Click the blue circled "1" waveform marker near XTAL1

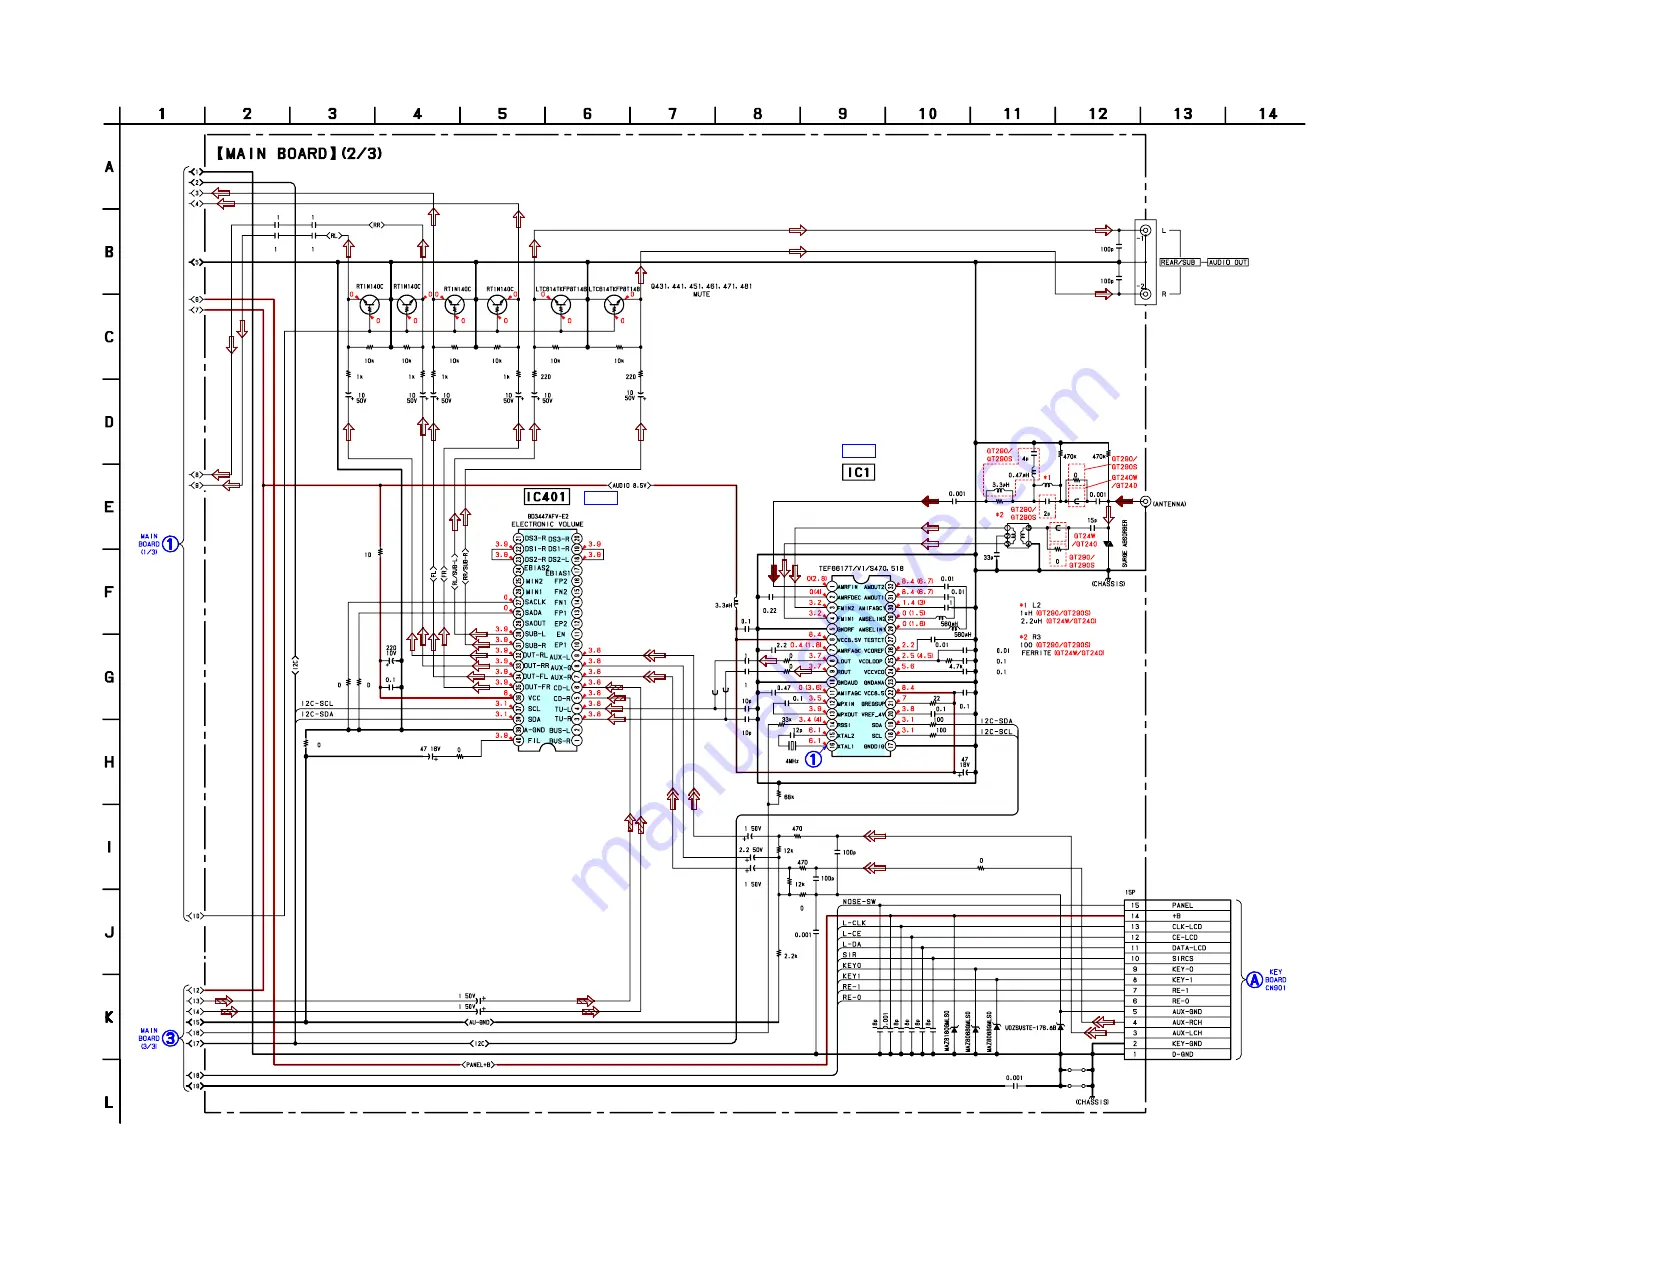814,759
